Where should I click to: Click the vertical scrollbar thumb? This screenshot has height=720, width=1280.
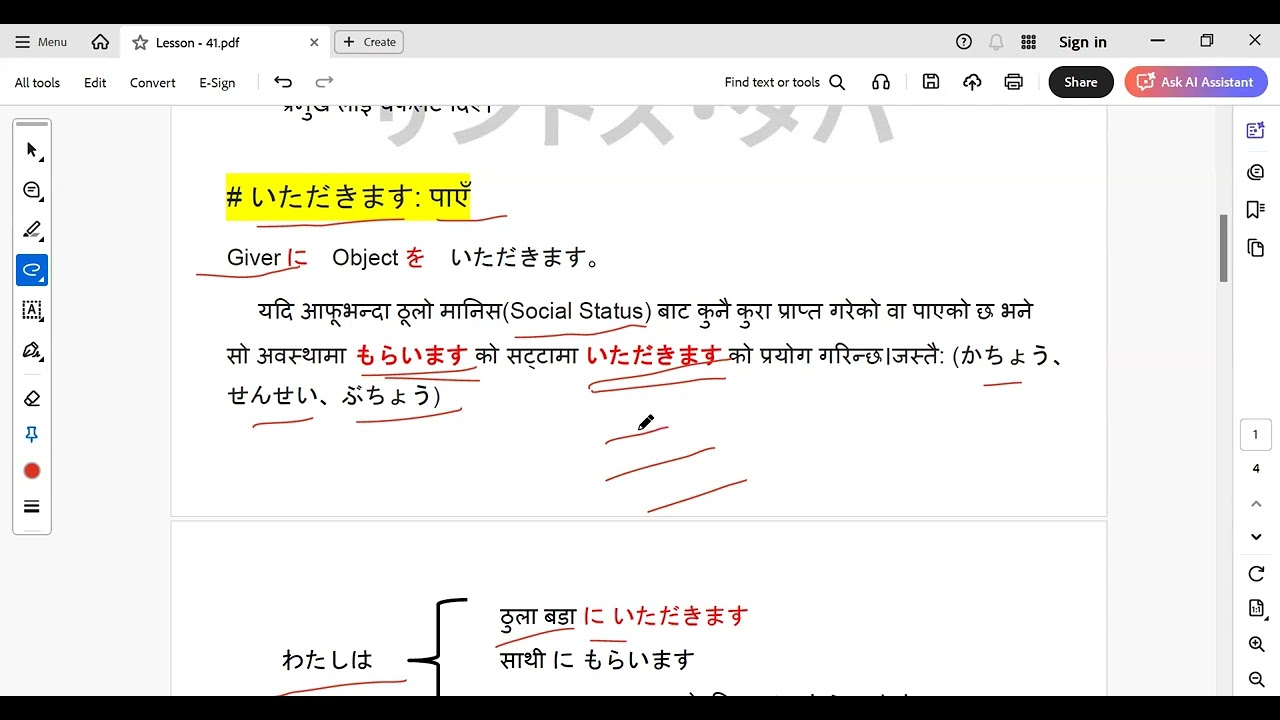click(1222, 248)
